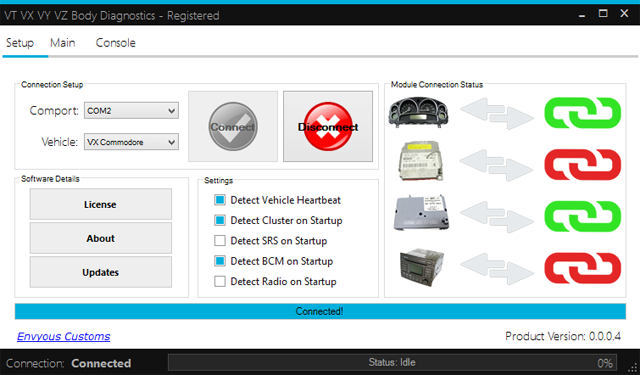Click the arrows icon beside radio unit
The height and width of the screenshot is (375, 640).
pyautogui.click(x=497, y=268)
